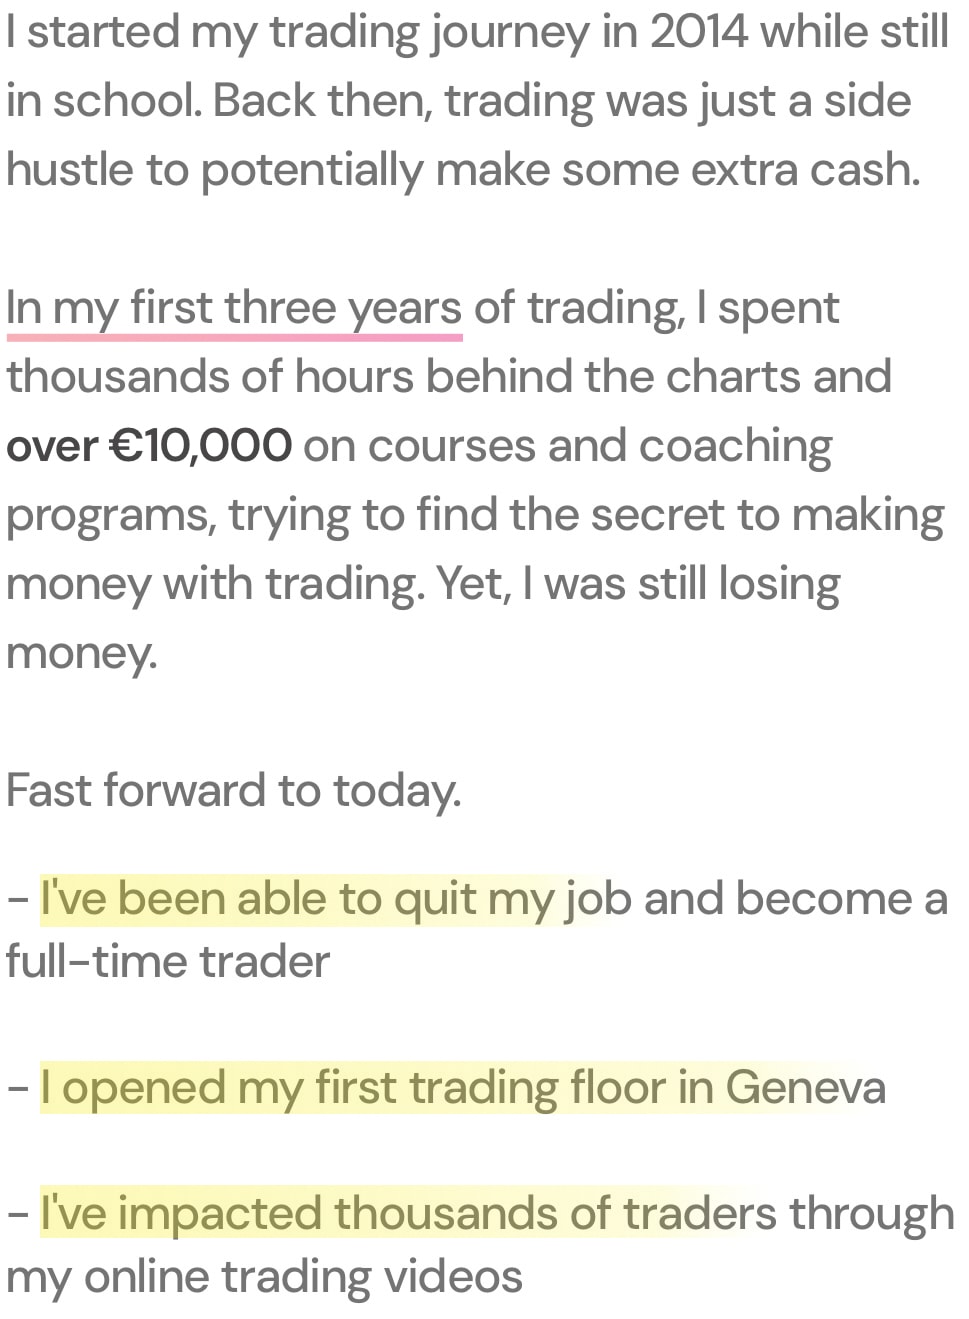This screenshot has width=969, height=1319.
Task: Click the bold text "over €10,000"
Action: tap(149, 445)
